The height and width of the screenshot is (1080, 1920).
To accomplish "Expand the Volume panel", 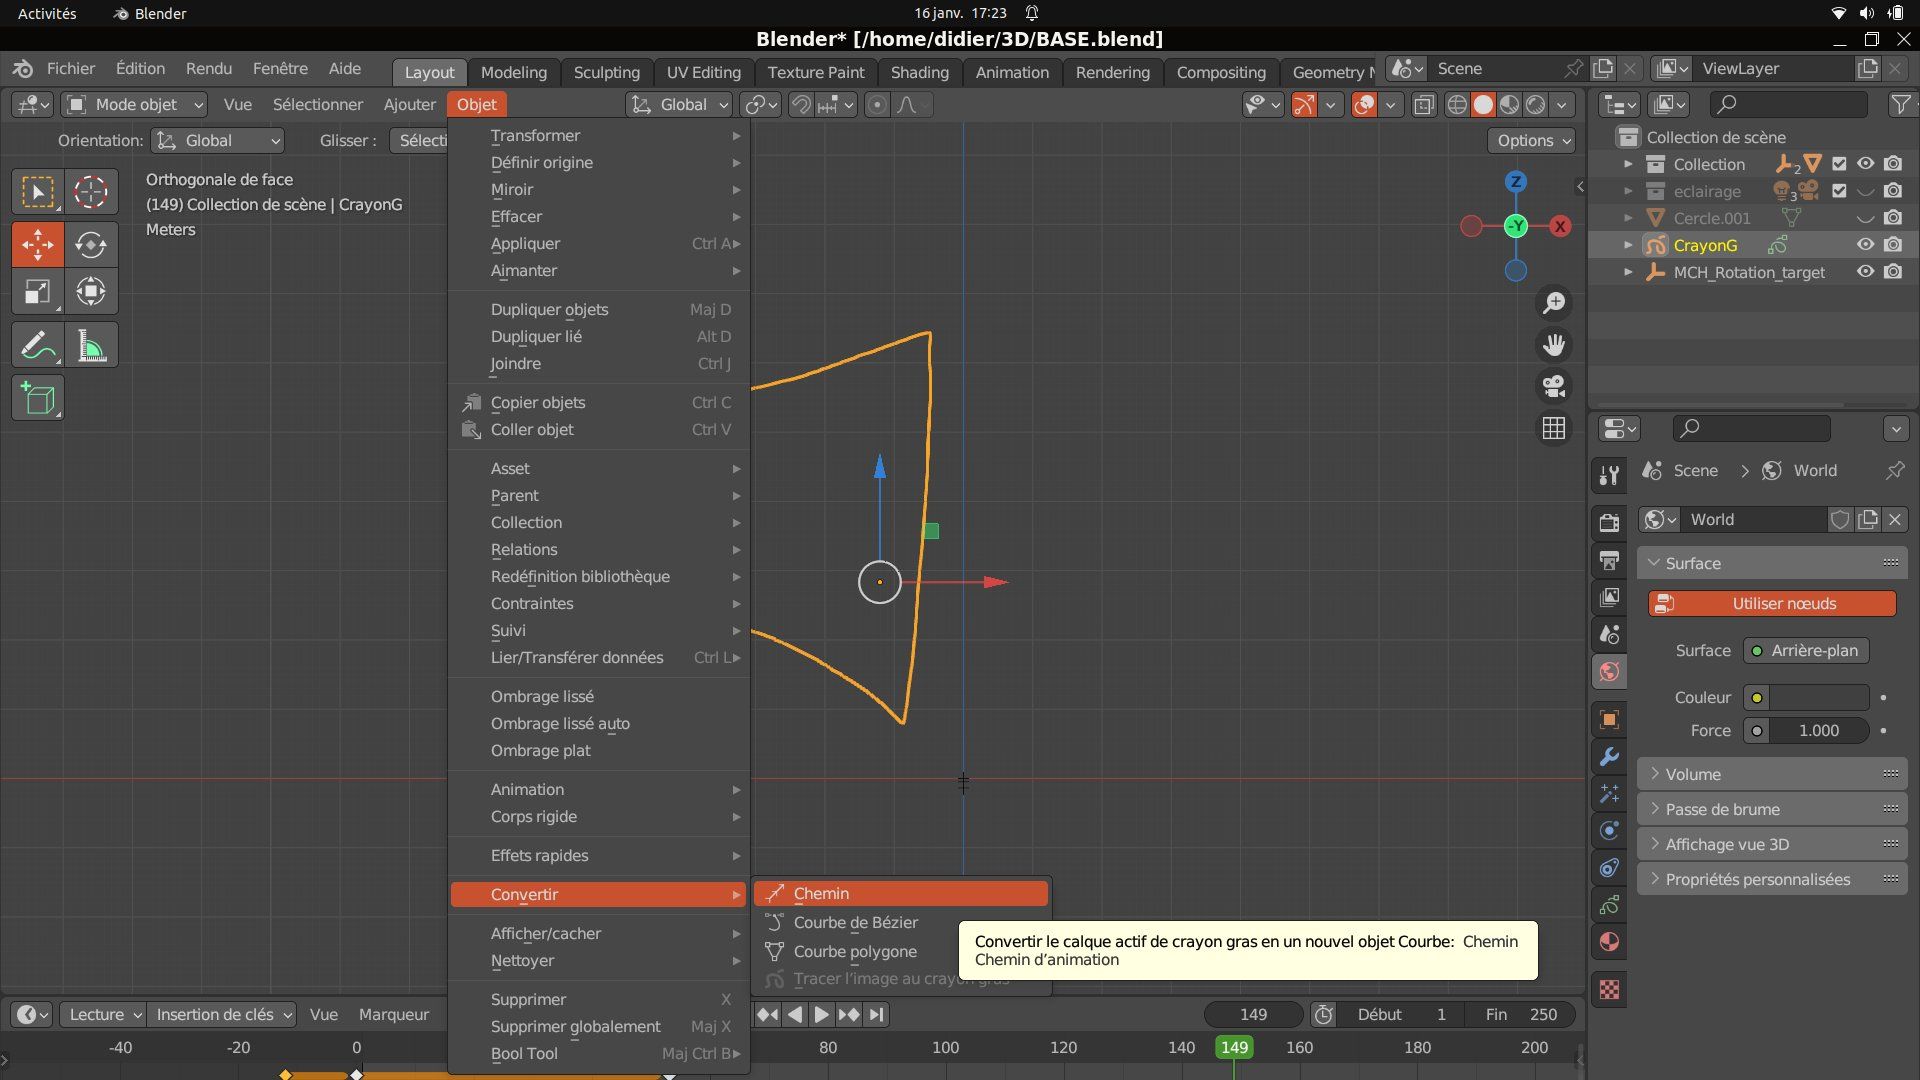I will [x=1692, y=774].
